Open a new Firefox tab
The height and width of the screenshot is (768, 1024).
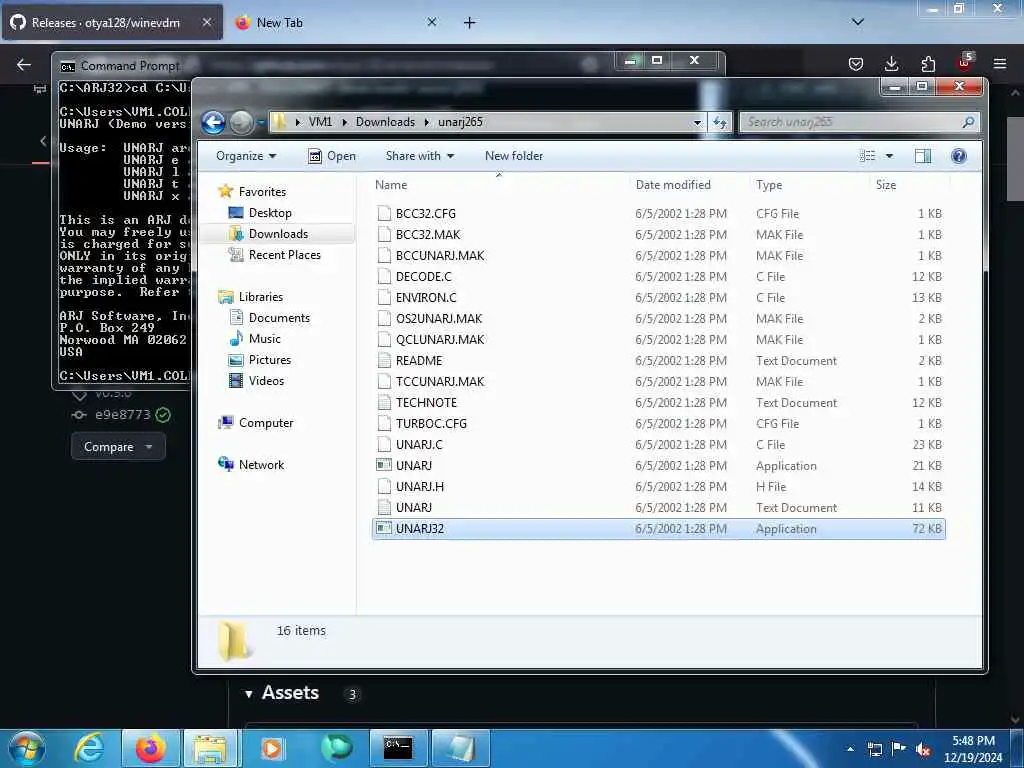[469, 22]
